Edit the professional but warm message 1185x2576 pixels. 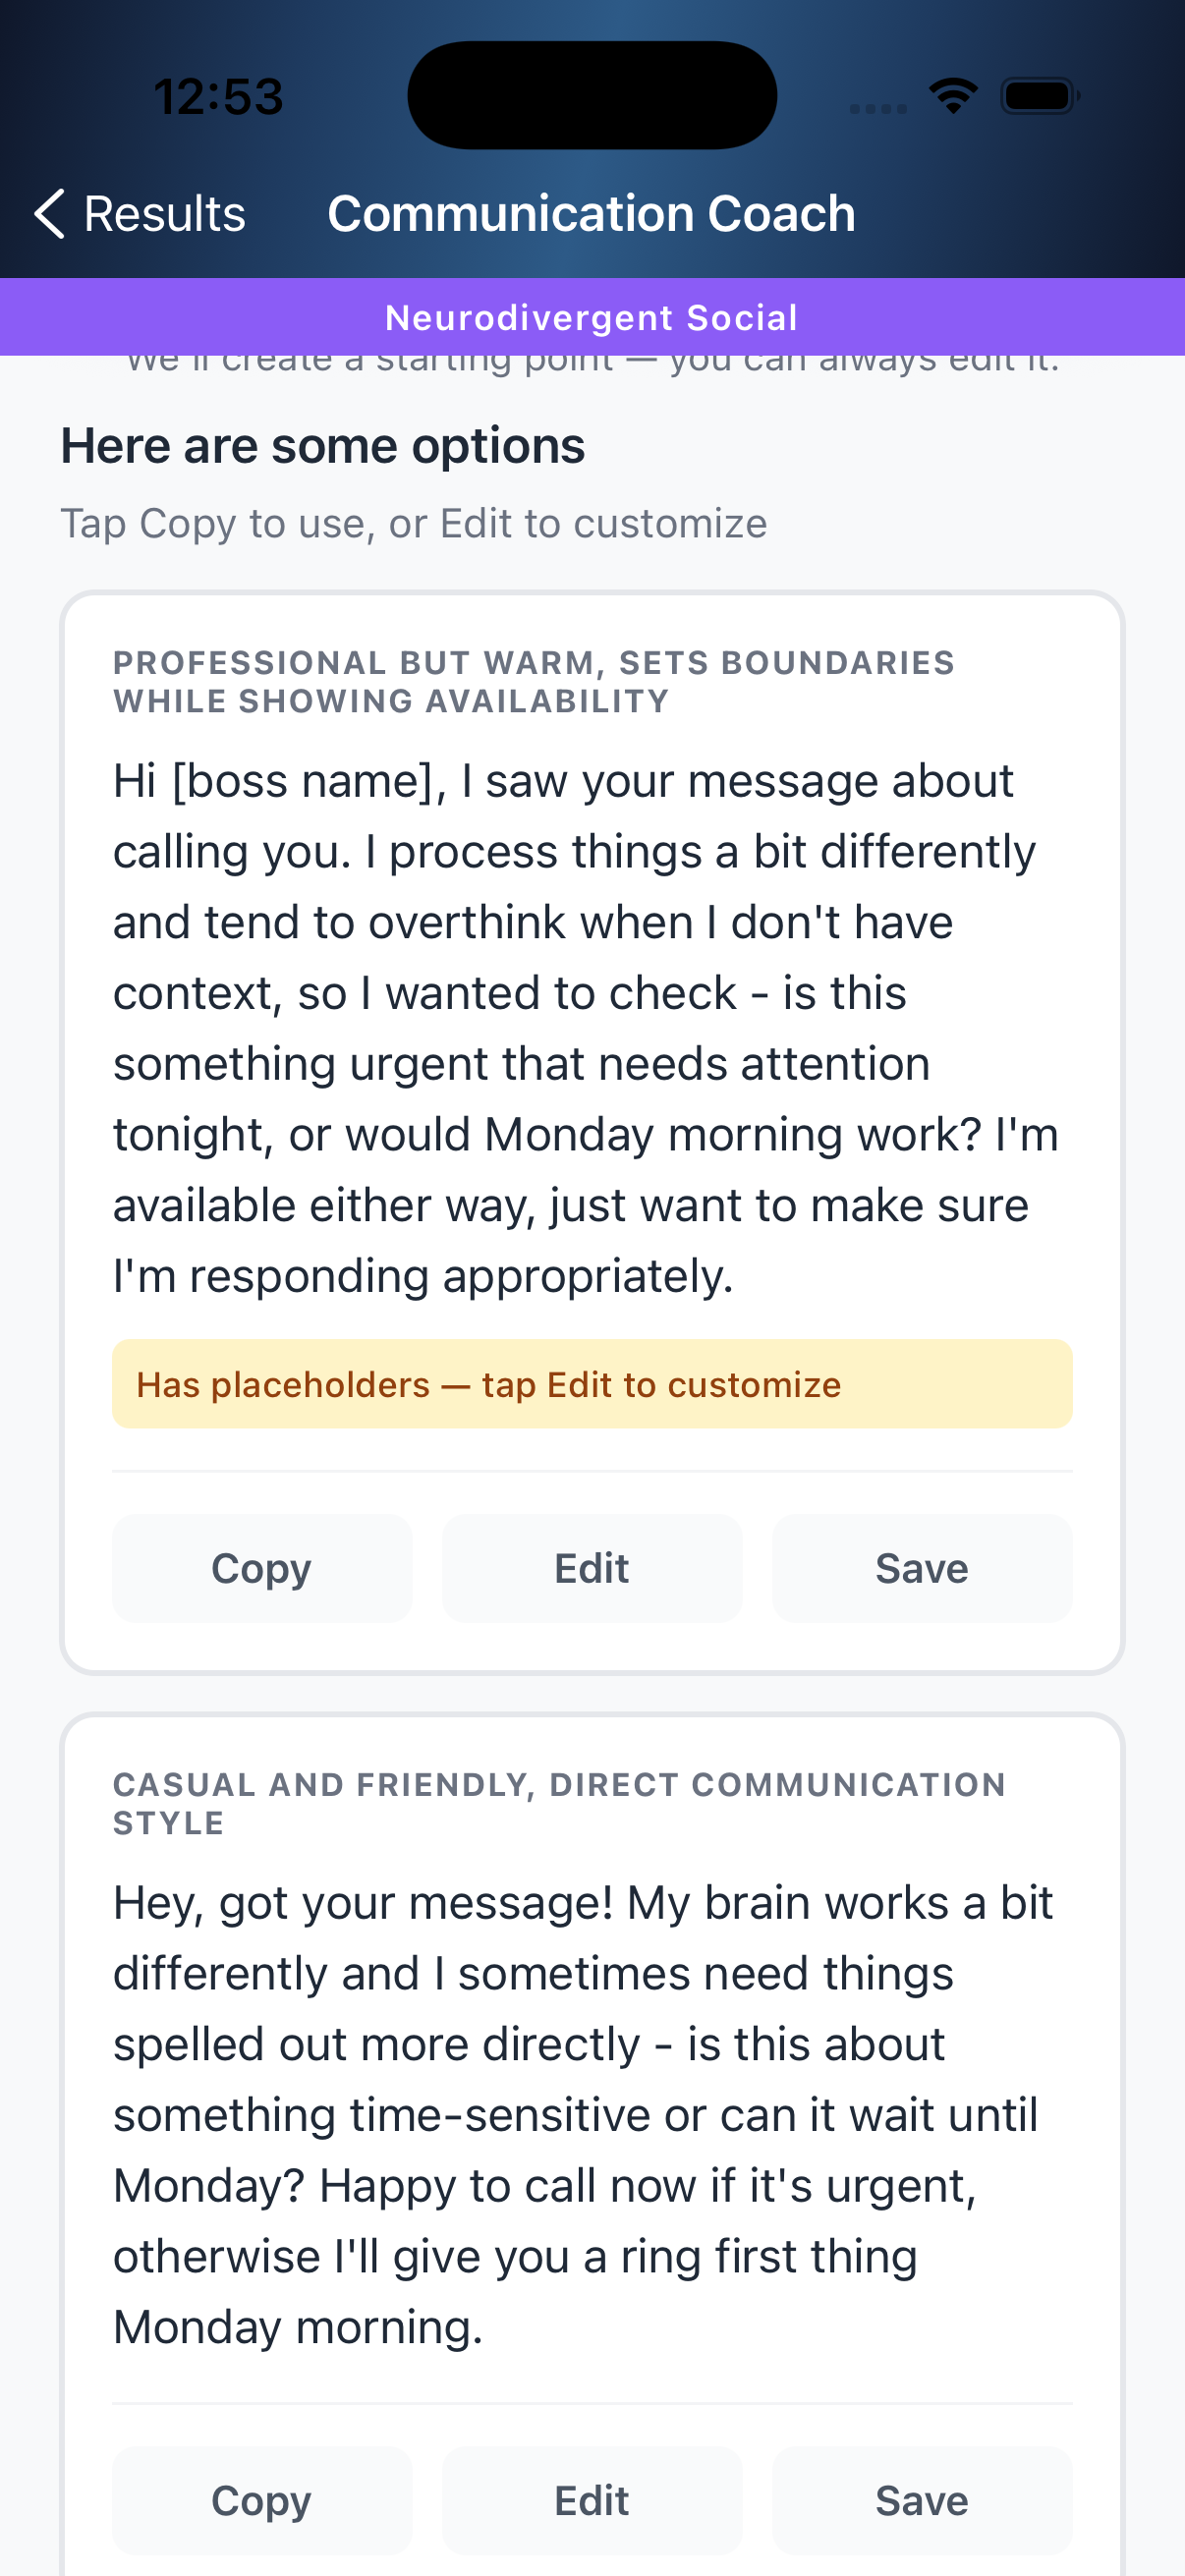[x=592, y=1568]
